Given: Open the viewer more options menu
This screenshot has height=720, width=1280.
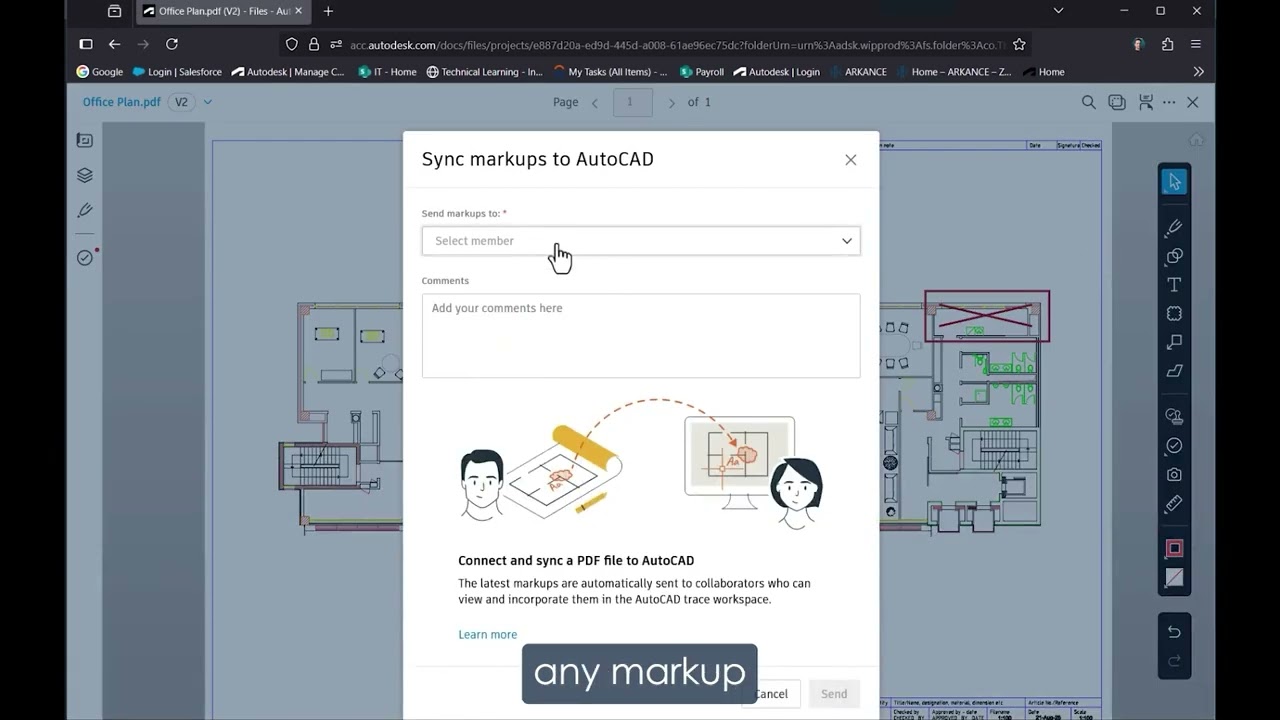Looking at the screenshot, I should (1169, 102).
